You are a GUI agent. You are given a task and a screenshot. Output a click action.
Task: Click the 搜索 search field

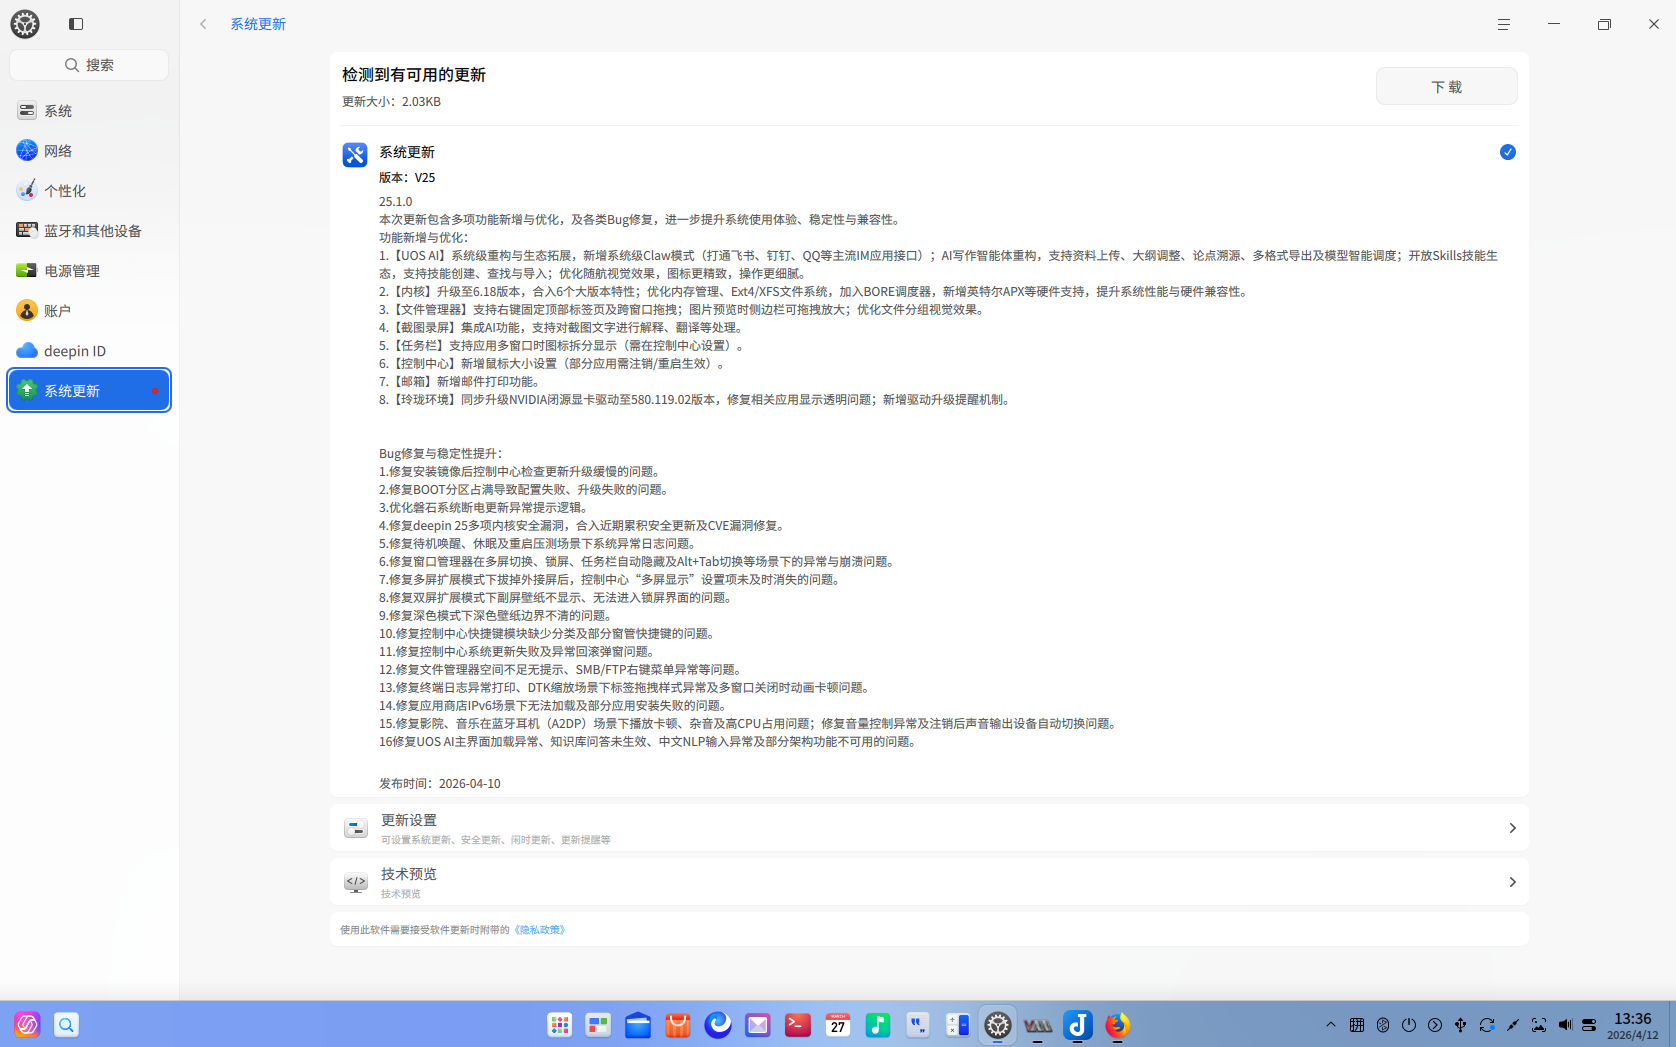coord(89,65)
